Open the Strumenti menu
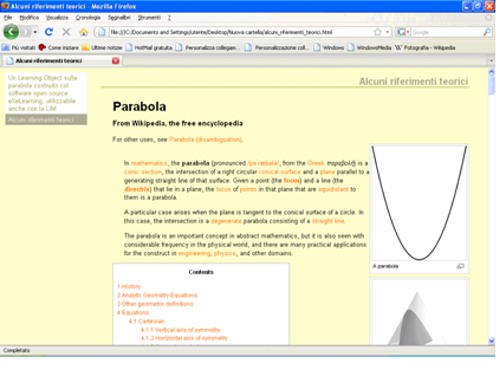The width and height of the screenshot is (500, 372). [149, 17]
